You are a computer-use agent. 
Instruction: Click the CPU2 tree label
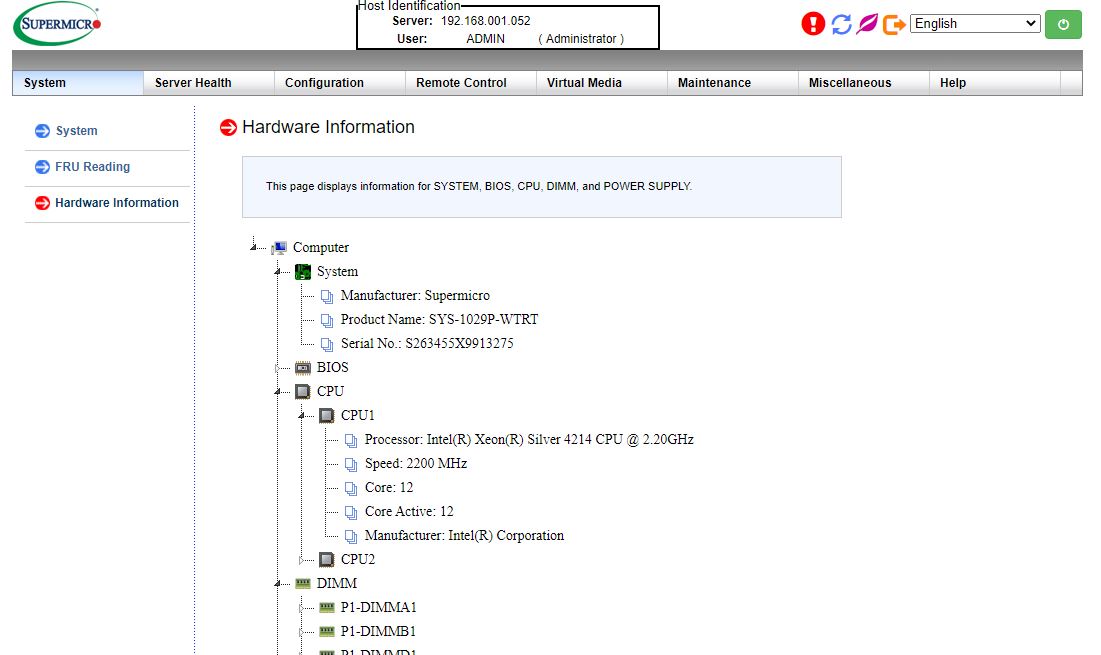click(357, 559)
